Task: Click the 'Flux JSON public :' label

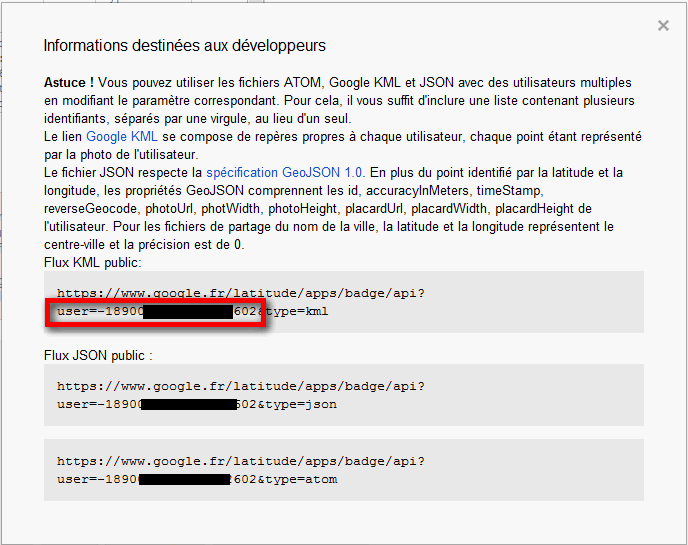Action: coord(98,355)
